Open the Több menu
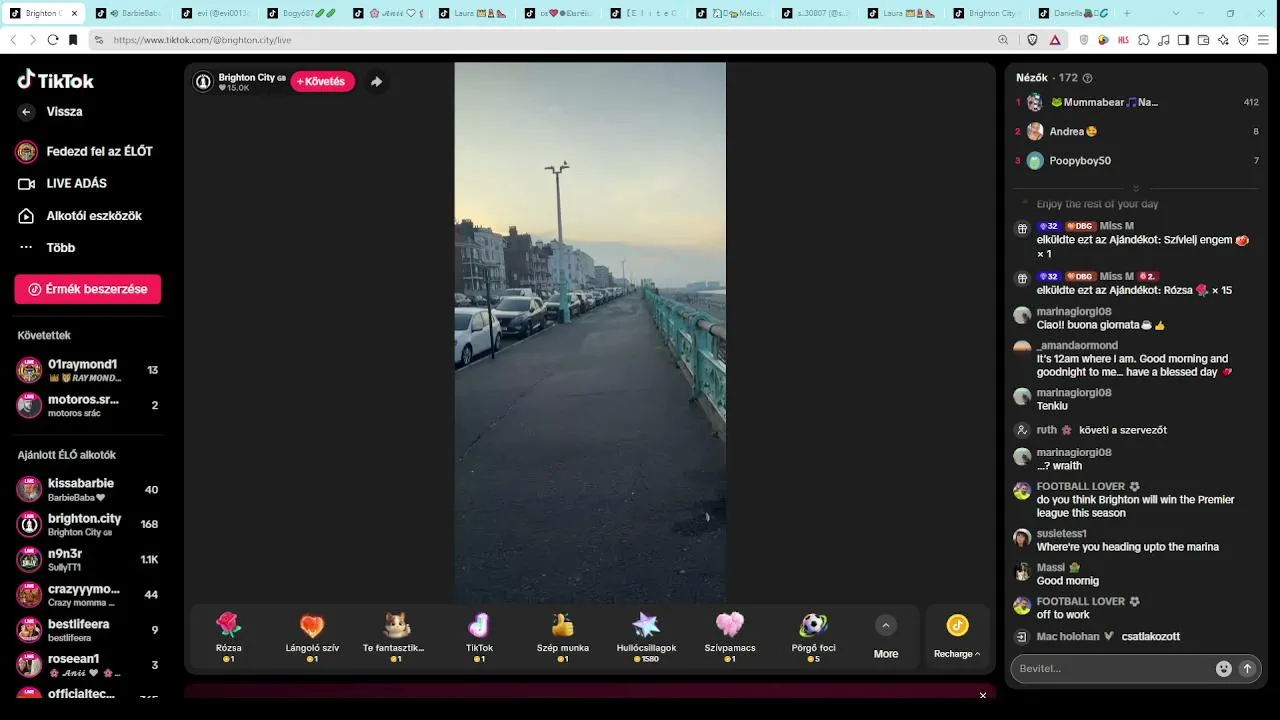1280x720 pixels. 47,248
